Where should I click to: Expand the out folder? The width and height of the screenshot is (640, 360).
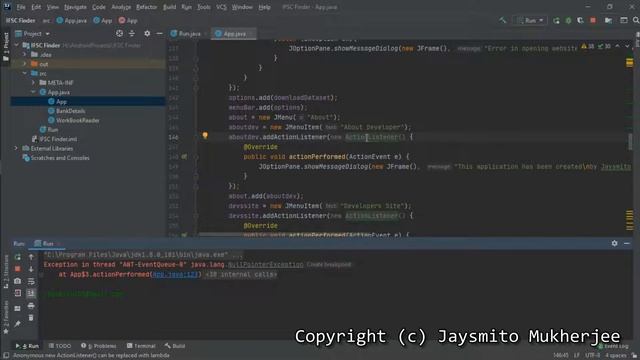[x=24, y=64]
